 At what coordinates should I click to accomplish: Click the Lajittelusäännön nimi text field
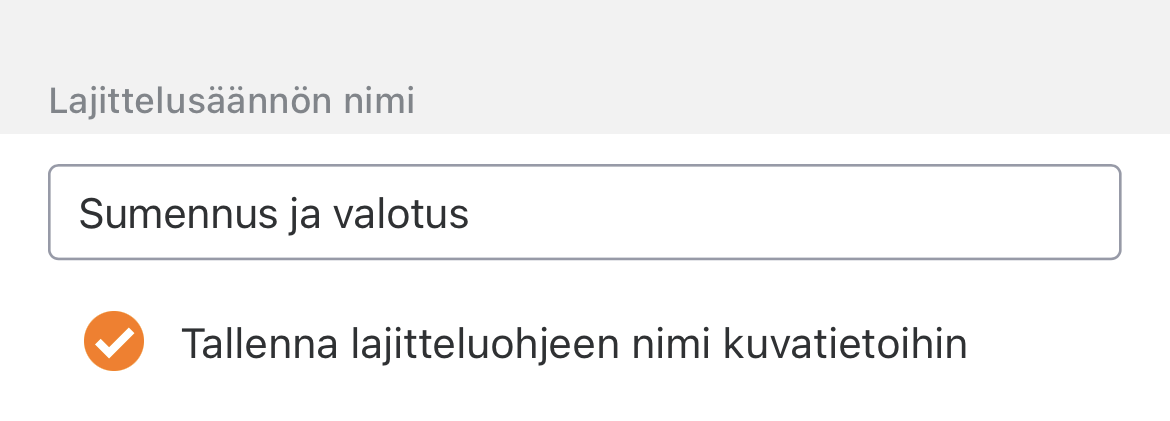click(584, 213)
